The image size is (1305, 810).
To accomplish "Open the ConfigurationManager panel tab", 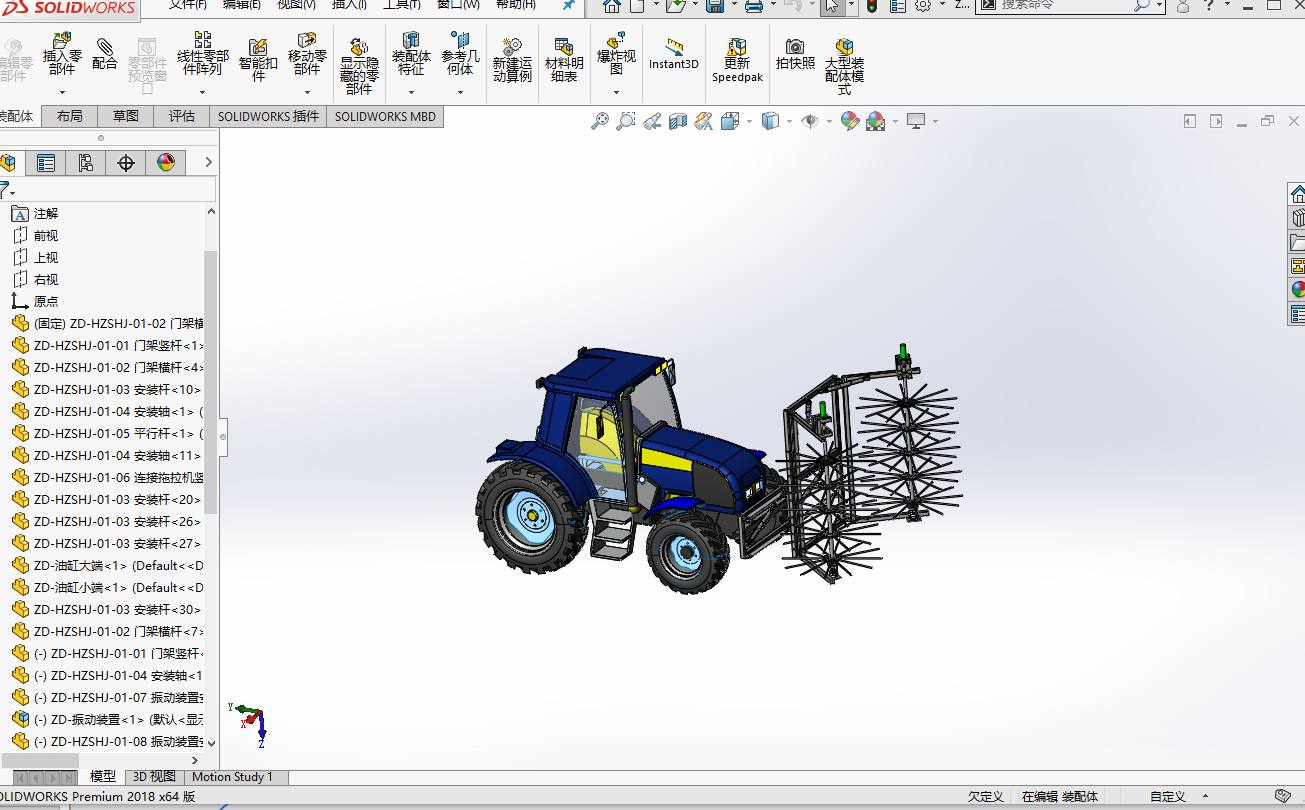I will pyautogui.click(x=86, y=163).
